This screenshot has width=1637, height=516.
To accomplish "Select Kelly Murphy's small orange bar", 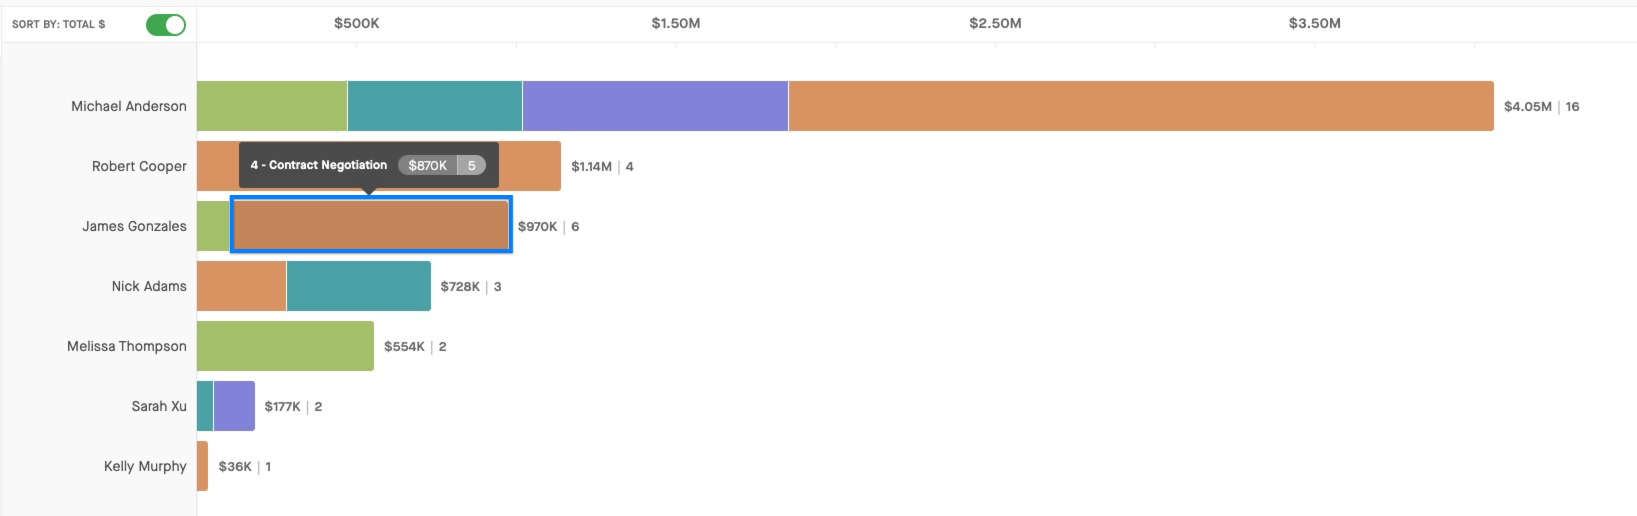I will 202,466.
